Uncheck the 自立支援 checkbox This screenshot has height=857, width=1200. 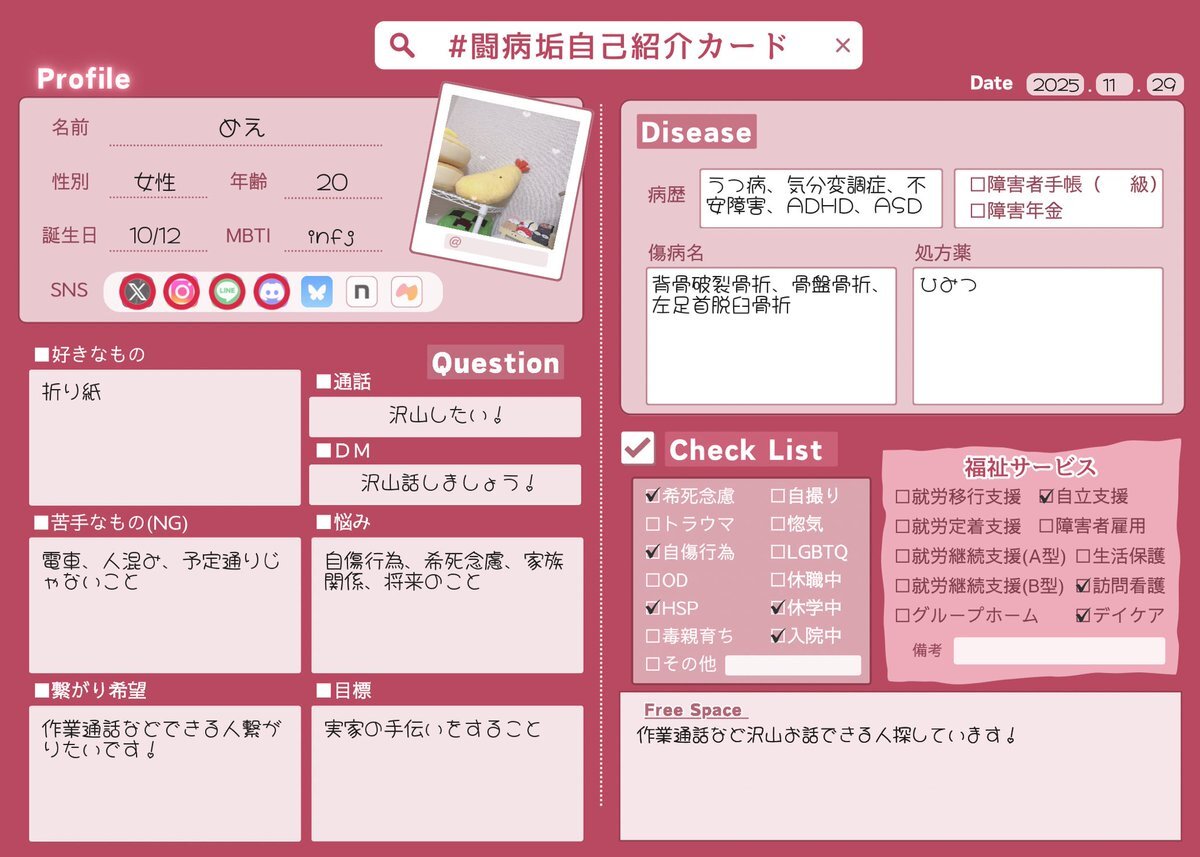1046,496
